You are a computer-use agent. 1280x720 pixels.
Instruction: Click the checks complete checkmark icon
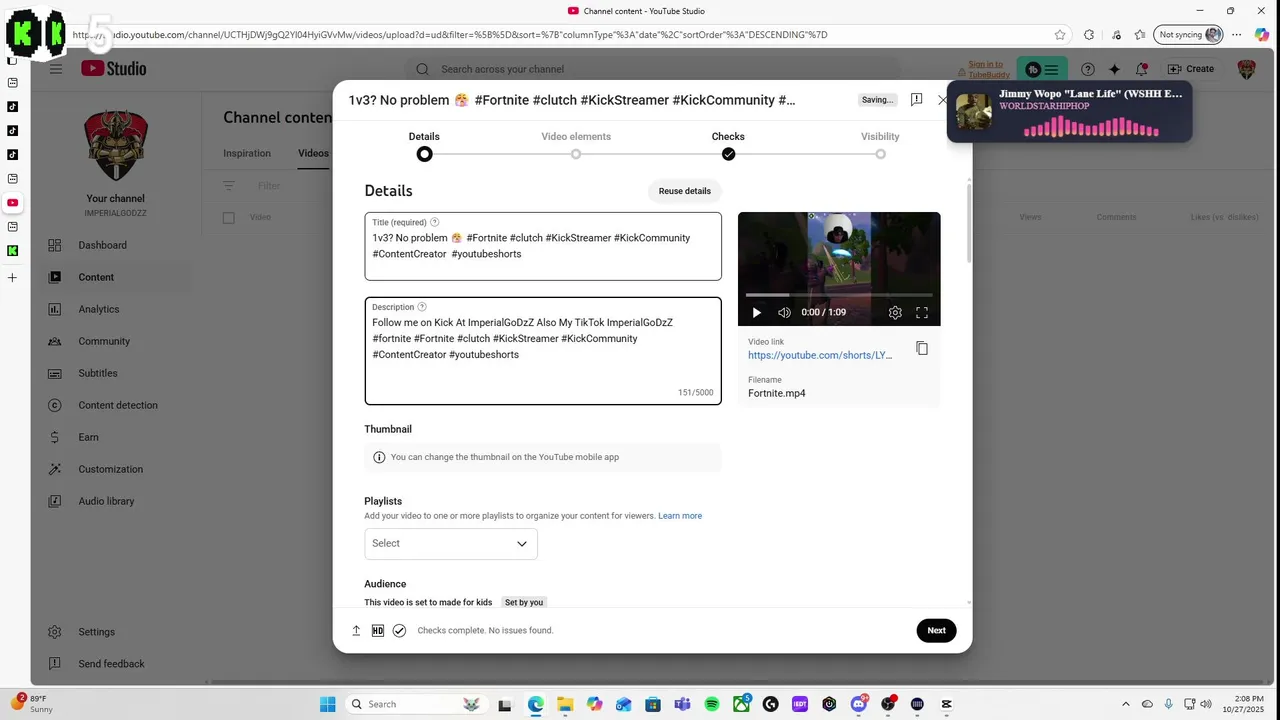click(x=399, y=630)
